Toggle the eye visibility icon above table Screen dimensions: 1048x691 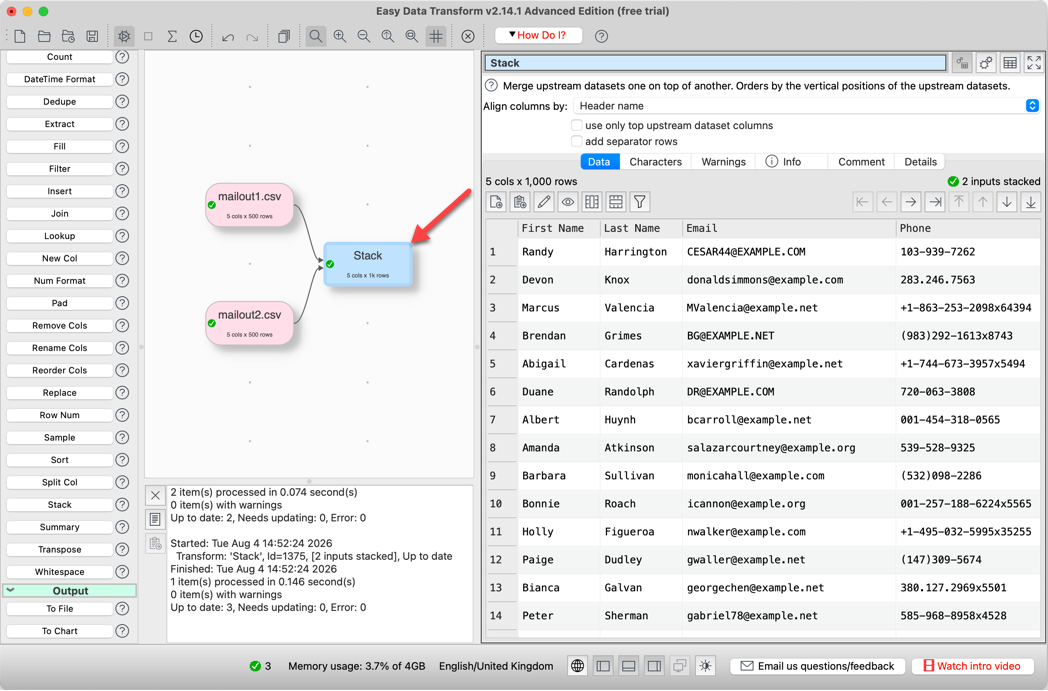coord(568,201)
